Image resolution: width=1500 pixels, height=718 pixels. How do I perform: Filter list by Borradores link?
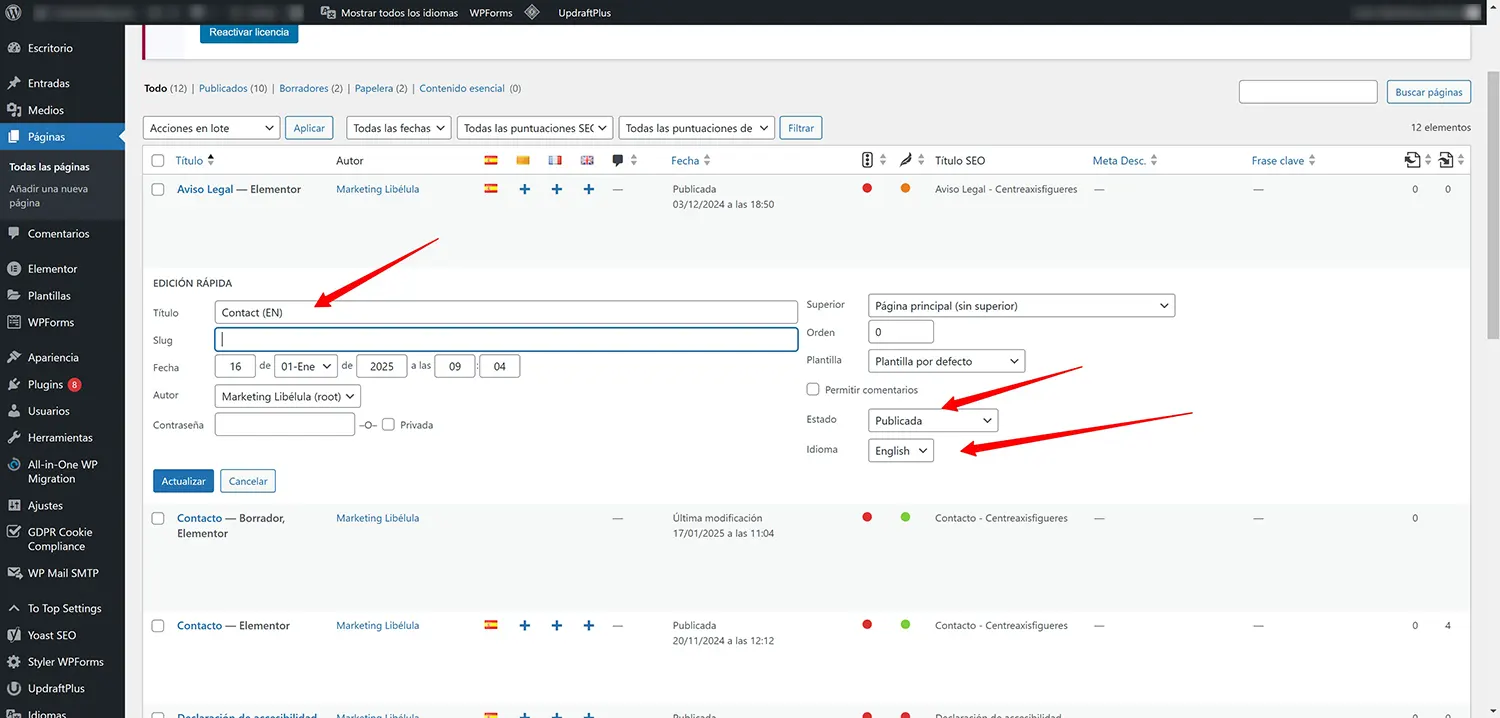pyautogui.click(x=305, y=88)
